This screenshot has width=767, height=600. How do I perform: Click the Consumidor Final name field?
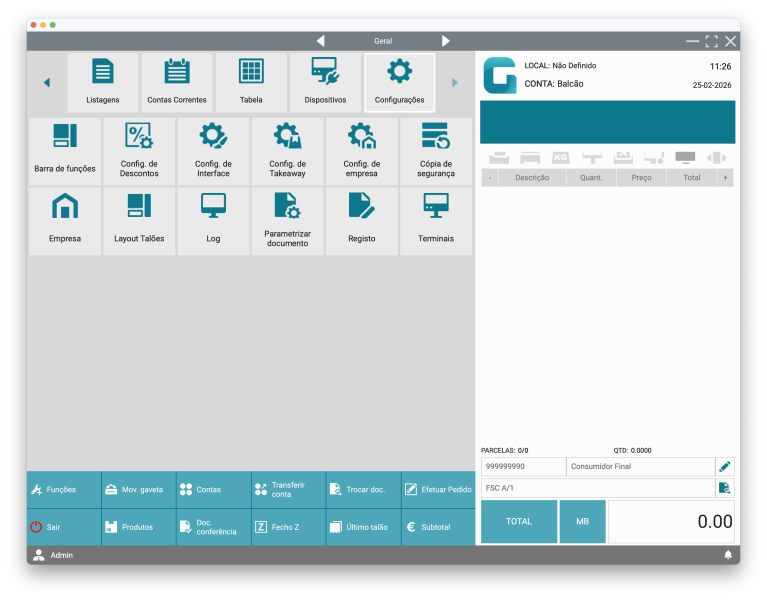click(639, 467)
